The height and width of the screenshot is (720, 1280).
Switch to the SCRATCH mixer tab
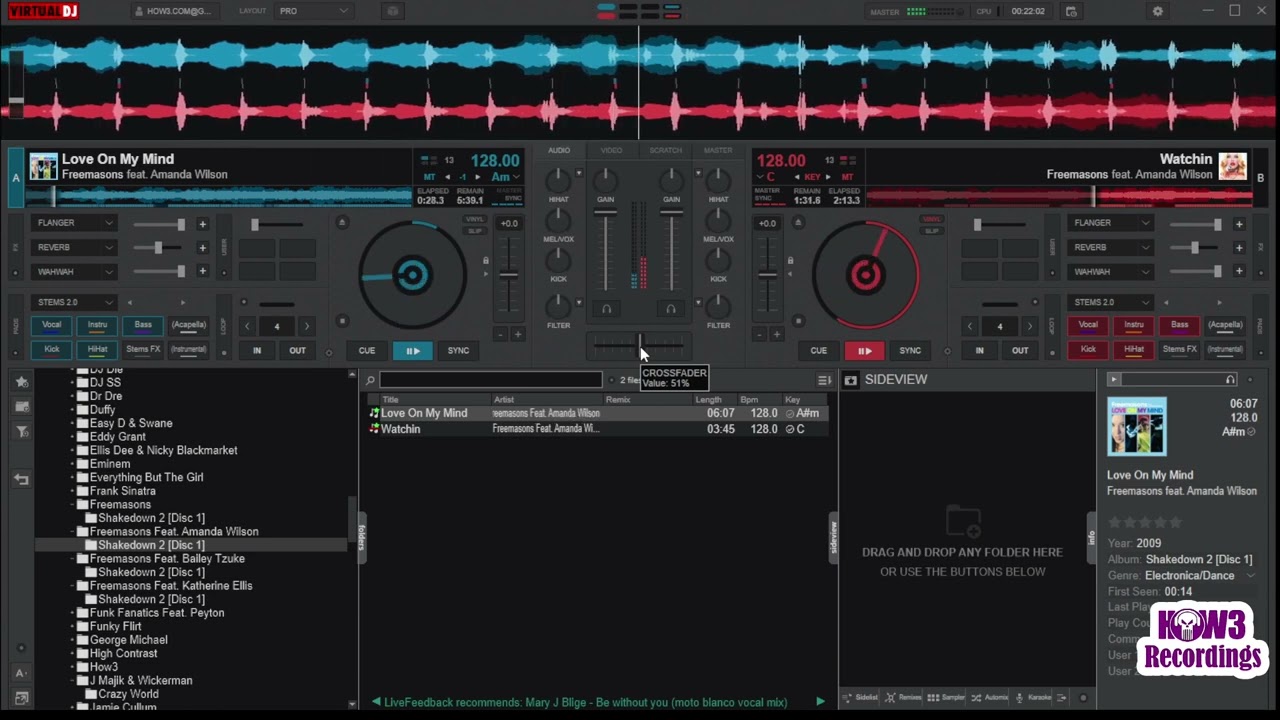click(x=665, y=151)
